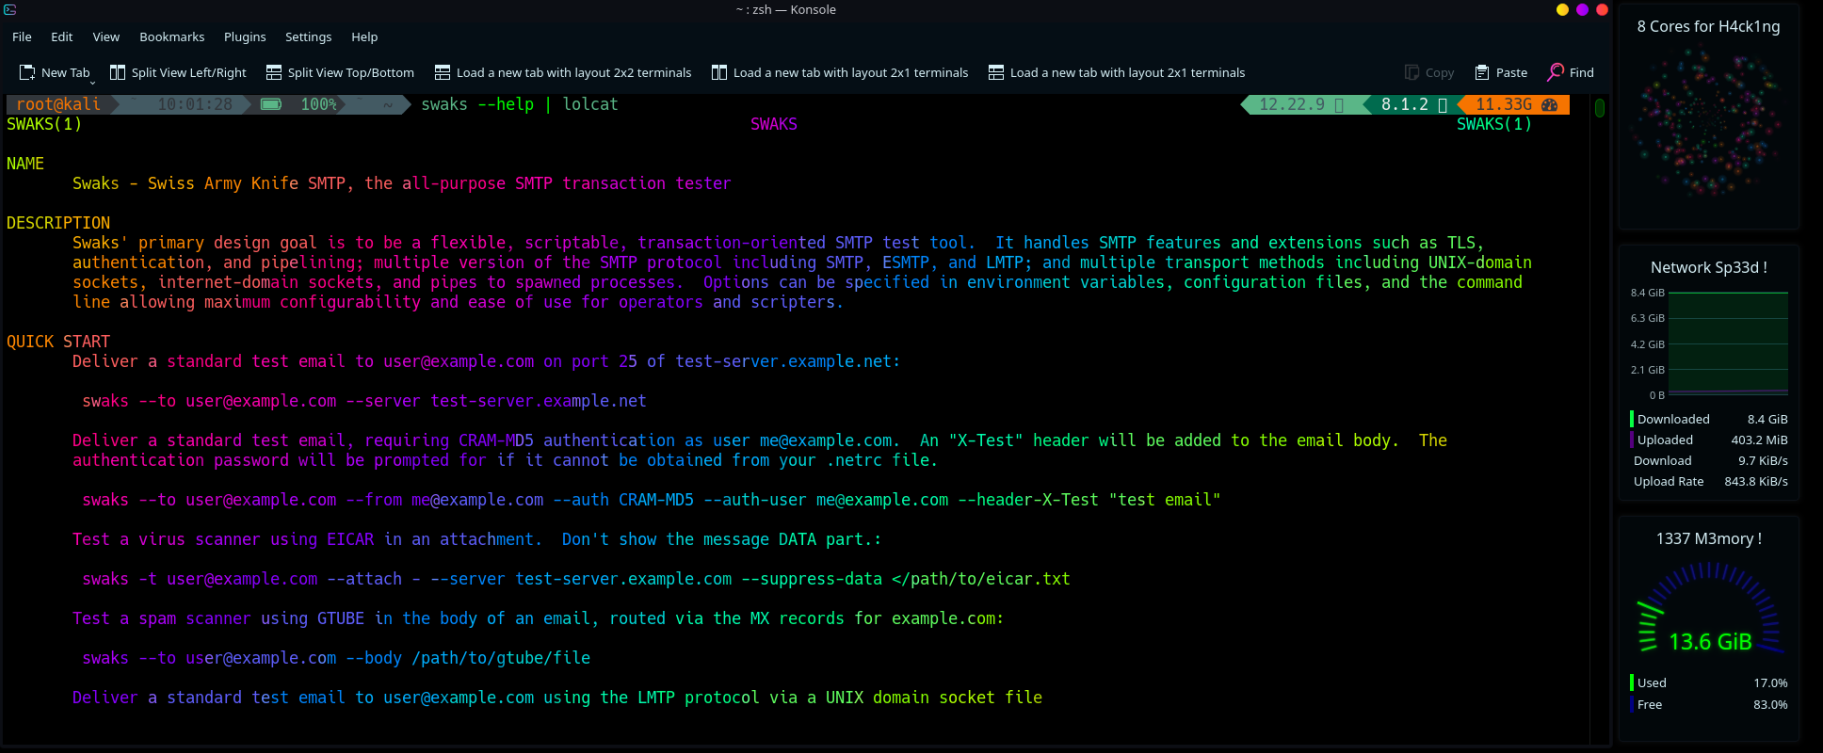Open the Edit menu
This screenshot has width=1823, height=753.
point(62,37)
